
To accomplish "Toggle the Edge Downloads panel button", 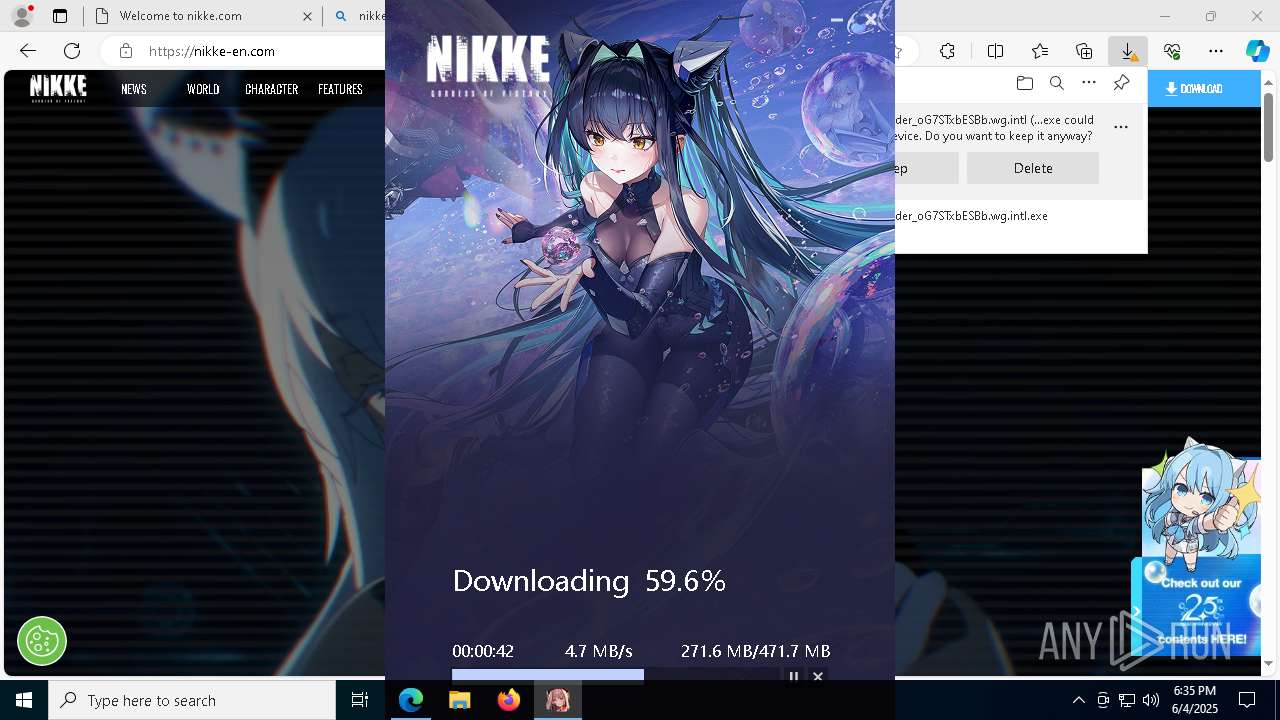I will tap(1128, 51).
